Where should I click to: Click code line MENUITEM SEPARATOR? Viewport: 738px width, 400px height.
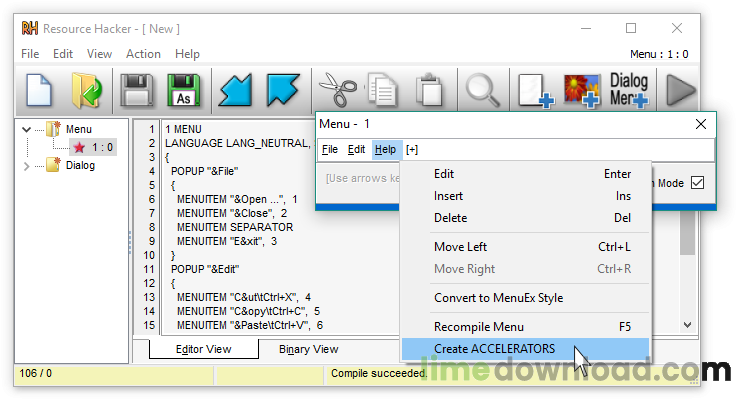click(x=235, y=227)
